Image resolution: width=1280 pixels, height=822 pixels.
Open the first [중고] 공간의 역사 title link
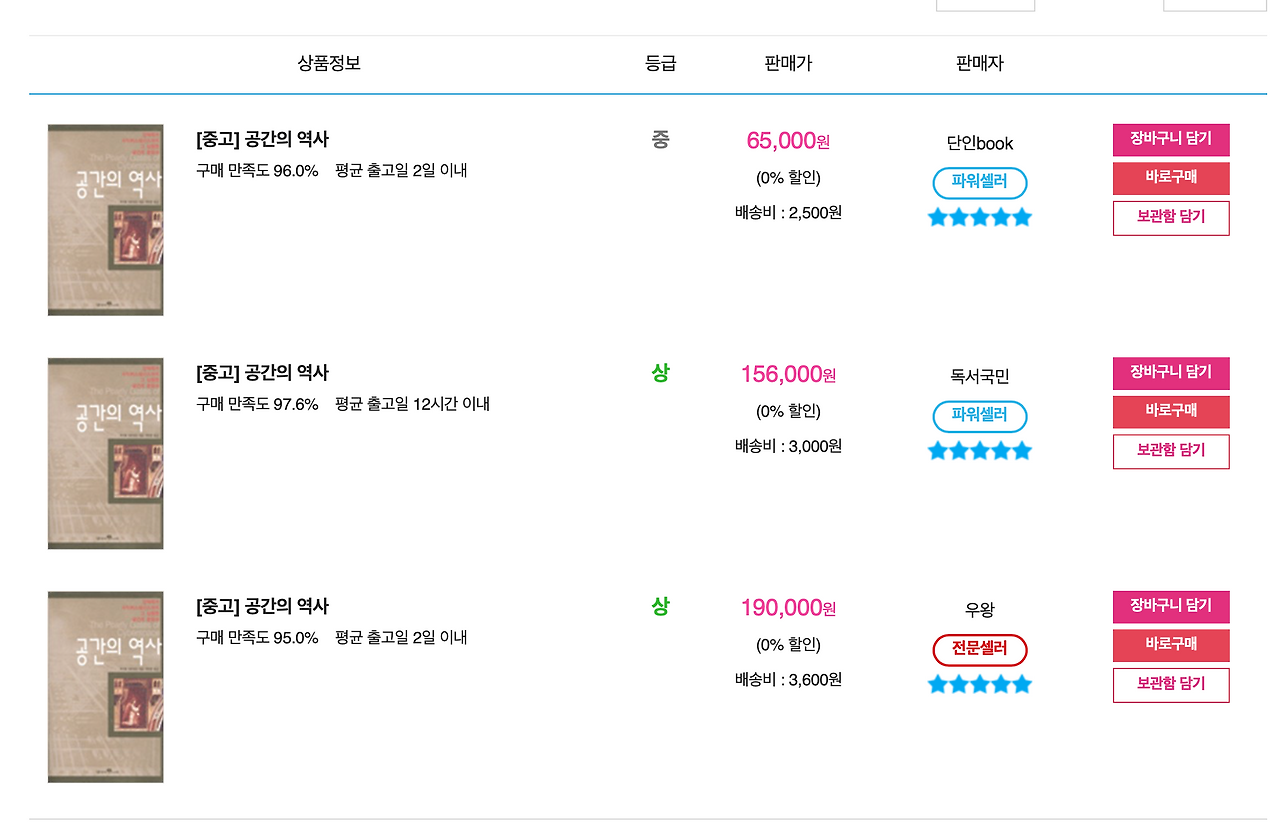point(262,140)
